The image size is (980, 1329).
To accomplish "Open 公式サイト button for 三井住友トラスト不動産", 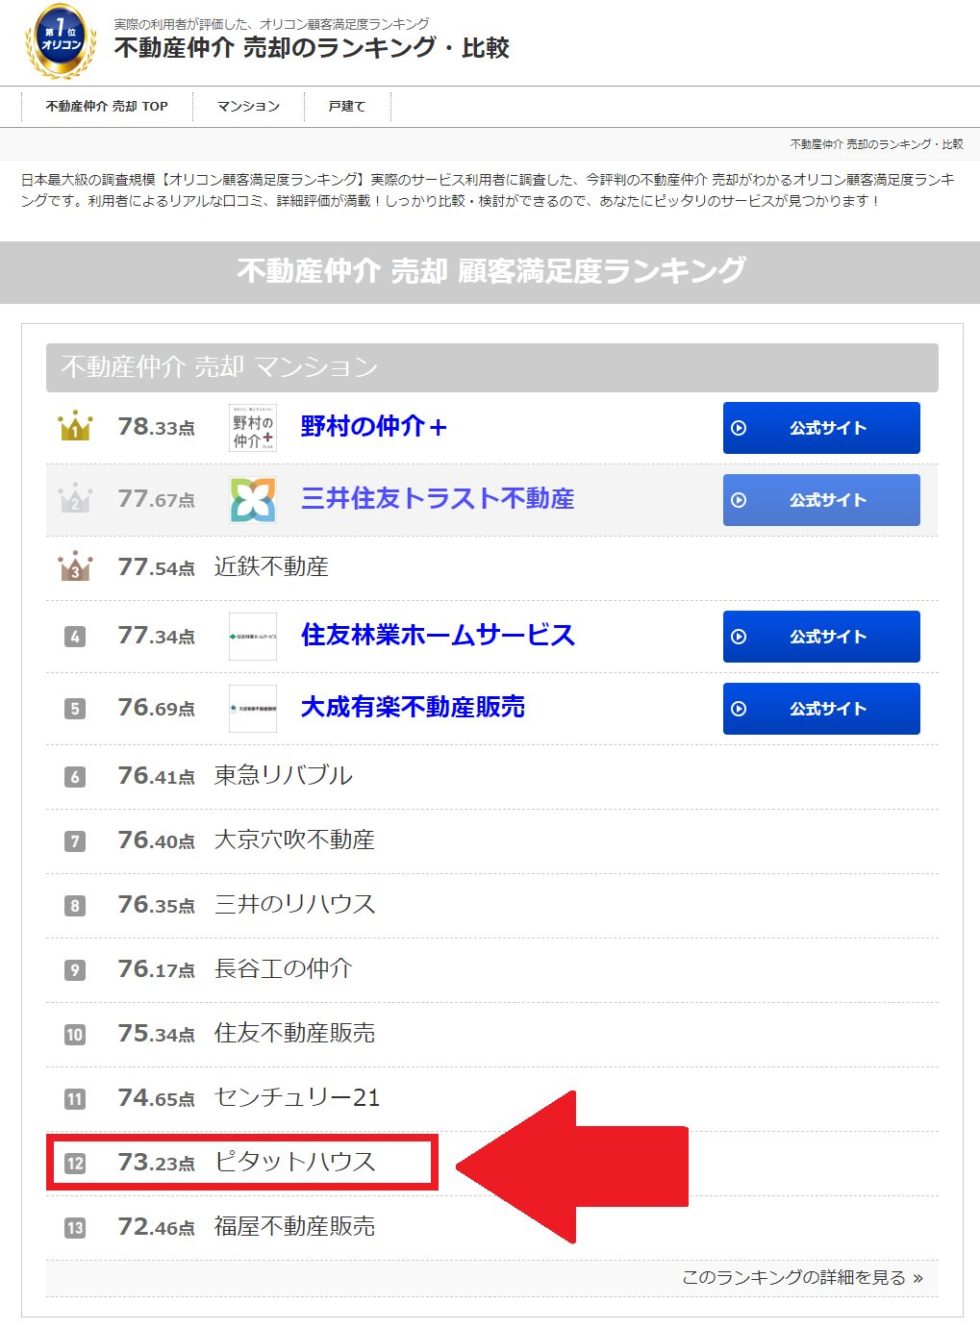I will pyautogui.click(x=821, y=500).
